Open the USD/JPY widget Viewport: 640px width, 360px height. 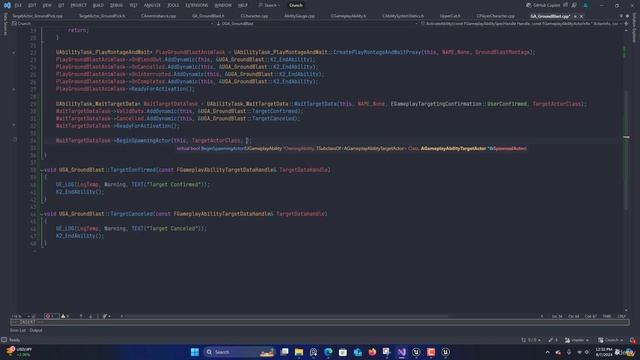point(20,352)
